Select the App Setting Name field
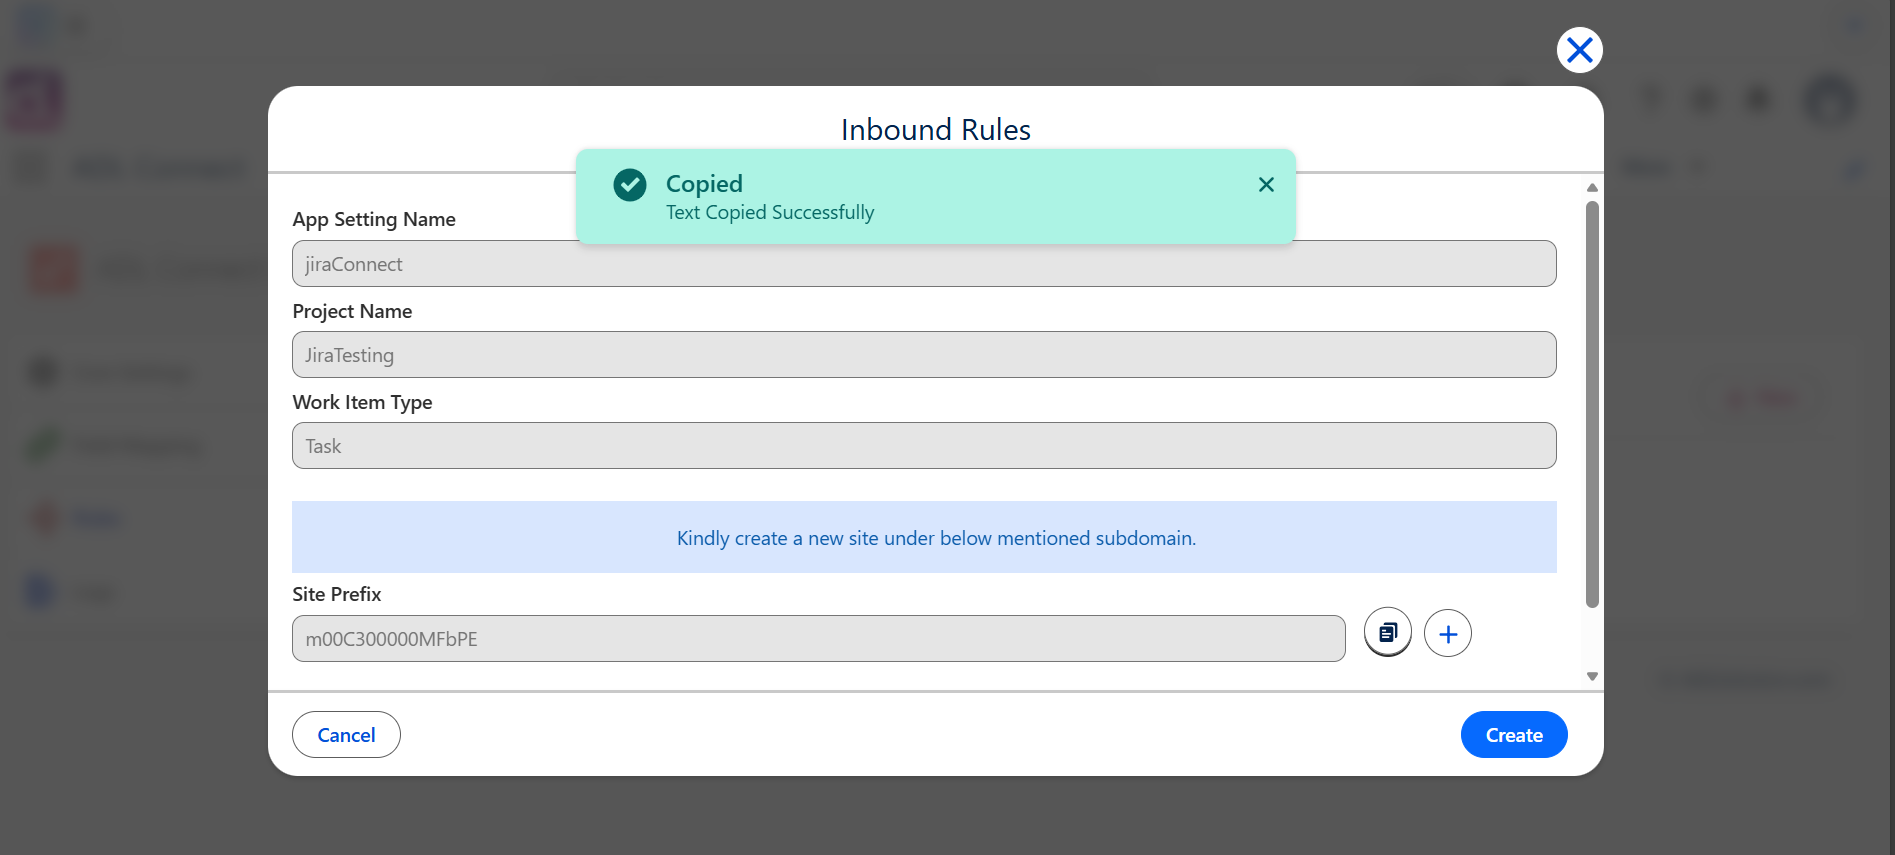The width and height of the screenshot is (1895, 855). tap(924, 264)
